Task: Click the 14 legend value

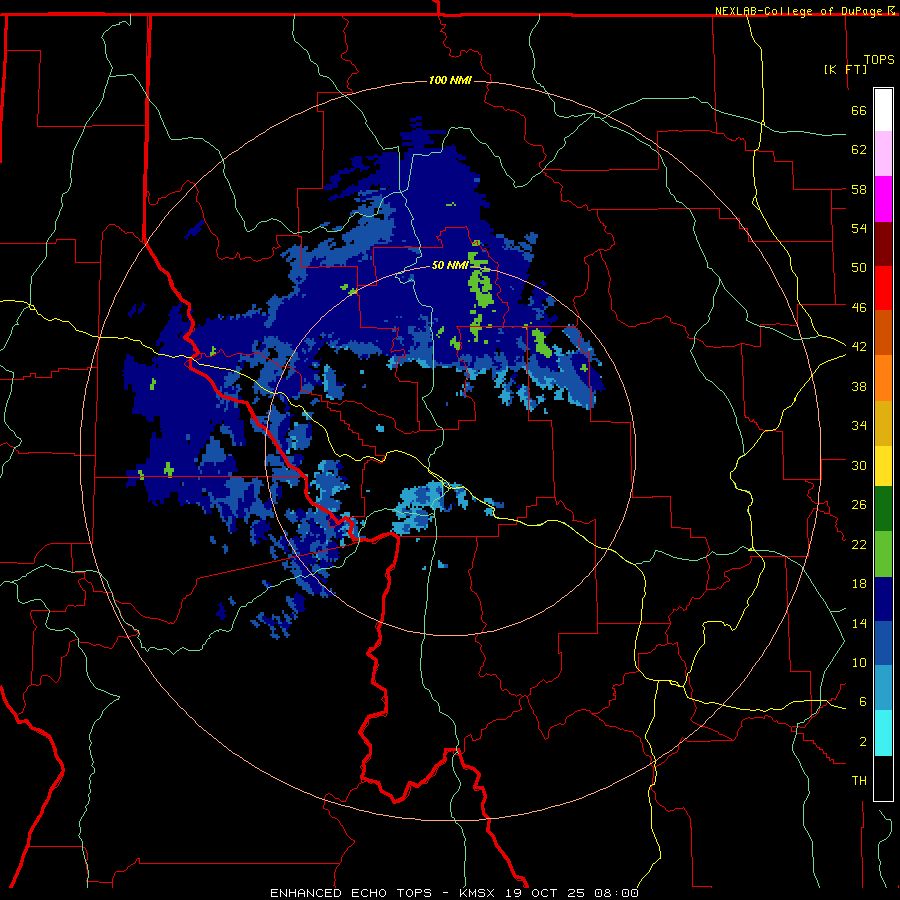Action: pyautogui.click(x=859, y=623)
